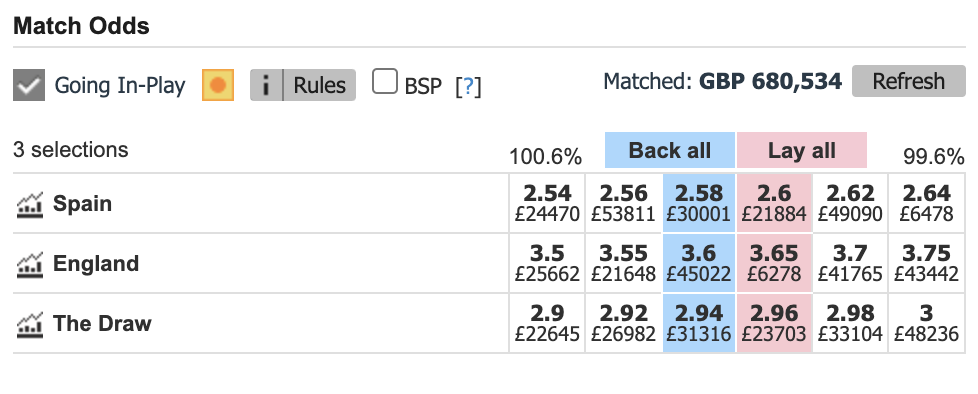Open The Draw price graph icon
Viewport: 978px width, 394px height.
[x=29, y=324]
